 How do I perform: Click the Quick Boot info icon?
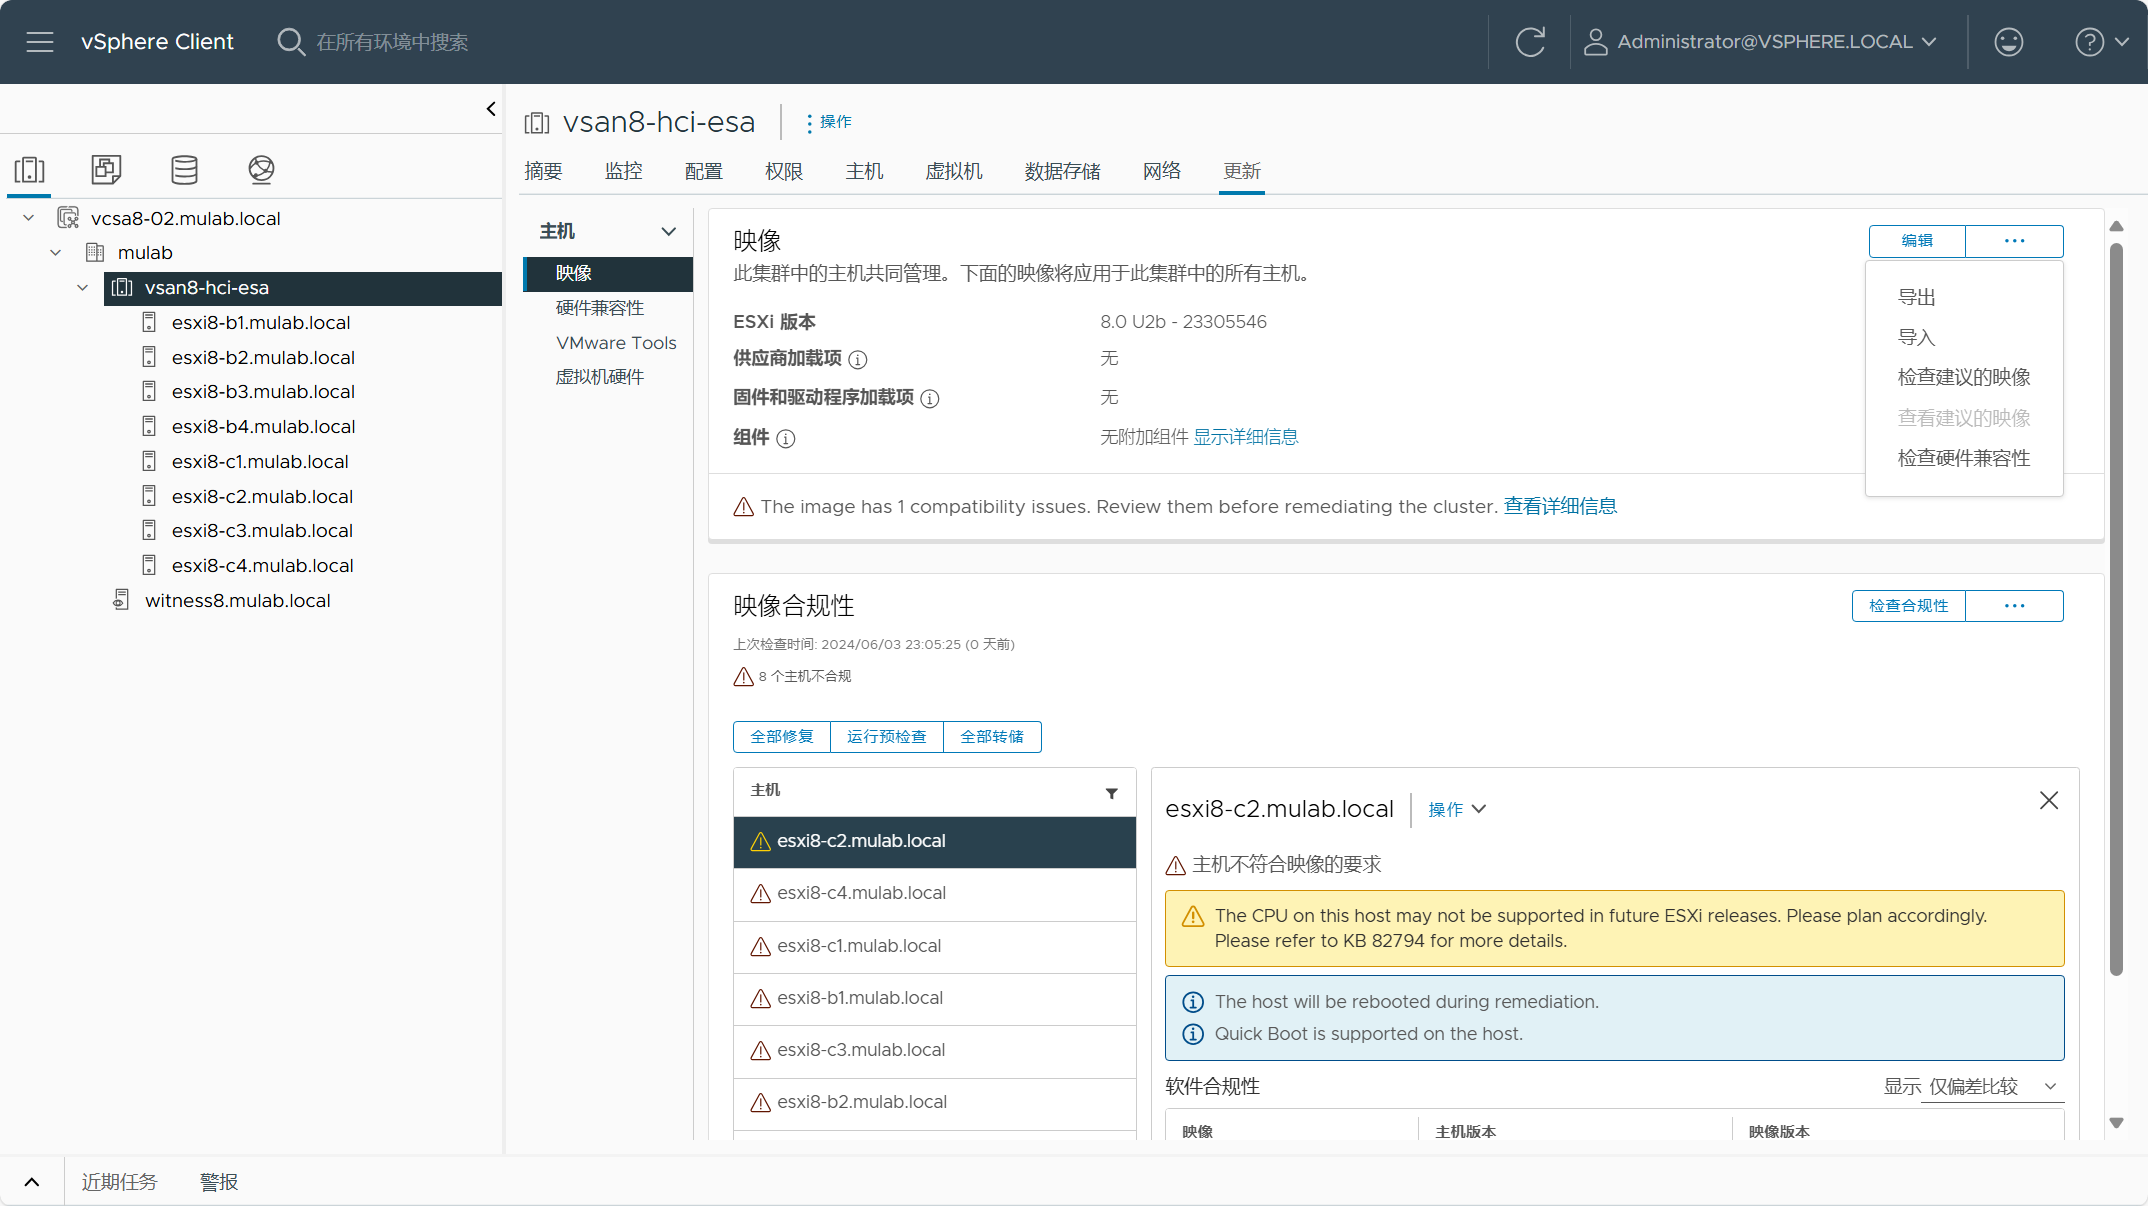[1193, 1034]
